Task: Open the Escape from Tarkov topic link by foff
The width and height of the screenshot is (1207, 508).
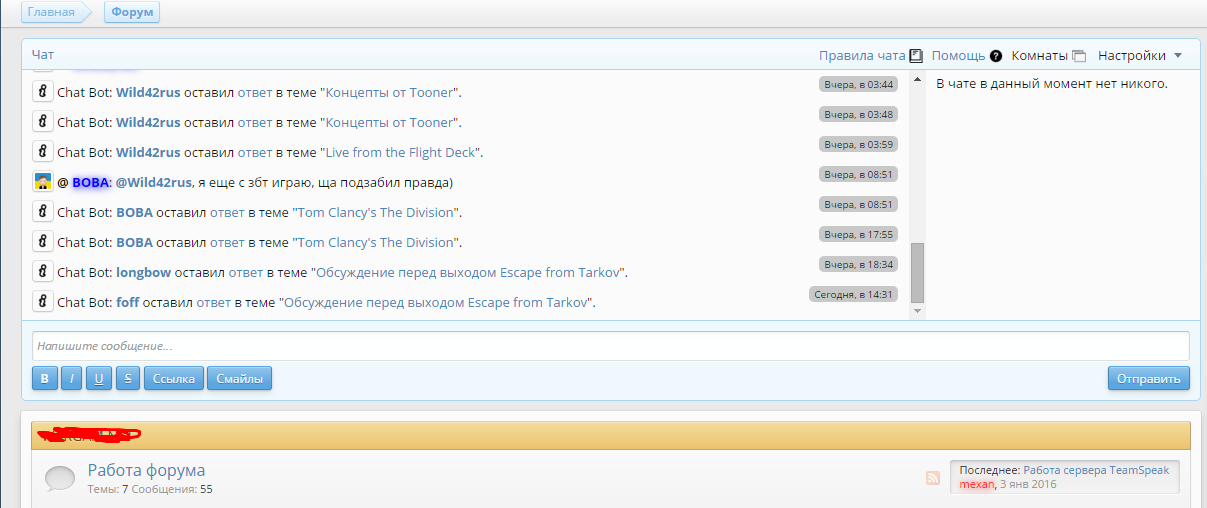Action: (x=438, y=302)
